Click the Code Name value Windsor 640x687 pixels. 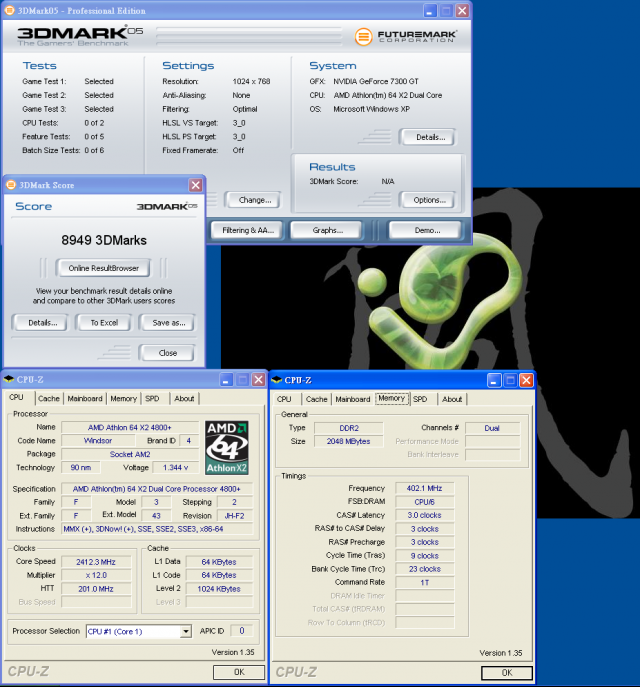click(x=98, y=441)
